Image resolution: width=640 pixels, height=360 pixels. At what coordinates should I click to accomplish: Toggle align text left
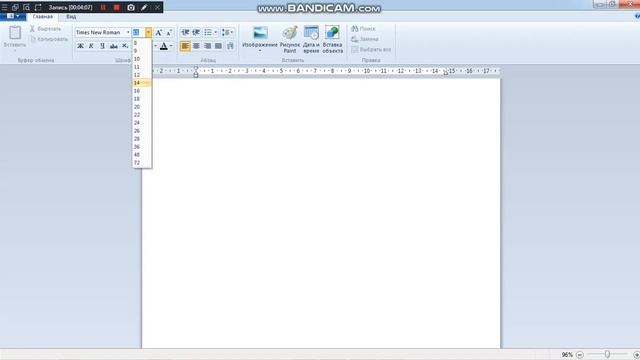pyautogui.click(x=185, y=46)
